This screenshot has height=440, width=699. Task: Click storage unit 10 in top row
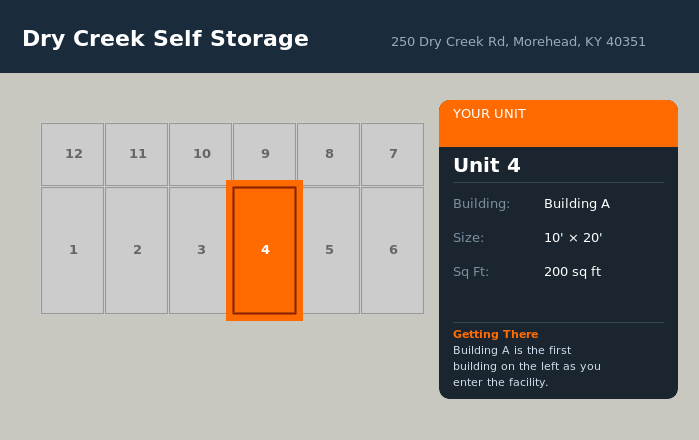click(200, 154)
